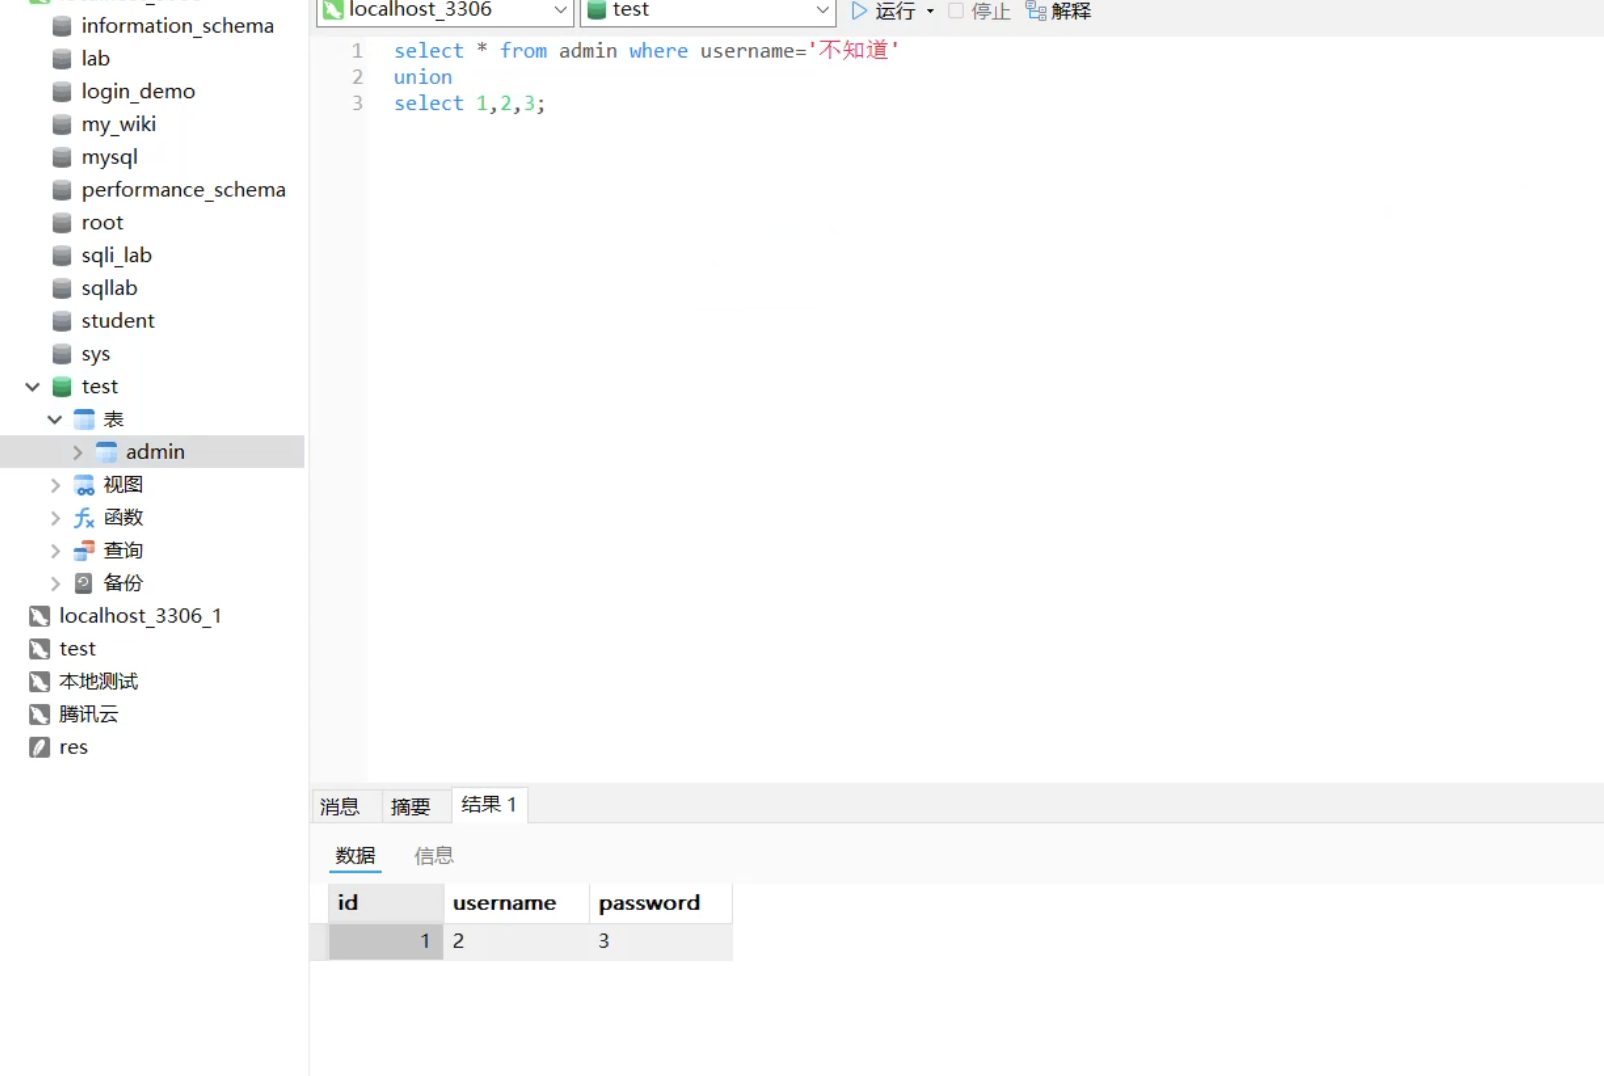Collapse the test database tree node
Viewport: 1604px width, 1076px height.
click(32, 387)
